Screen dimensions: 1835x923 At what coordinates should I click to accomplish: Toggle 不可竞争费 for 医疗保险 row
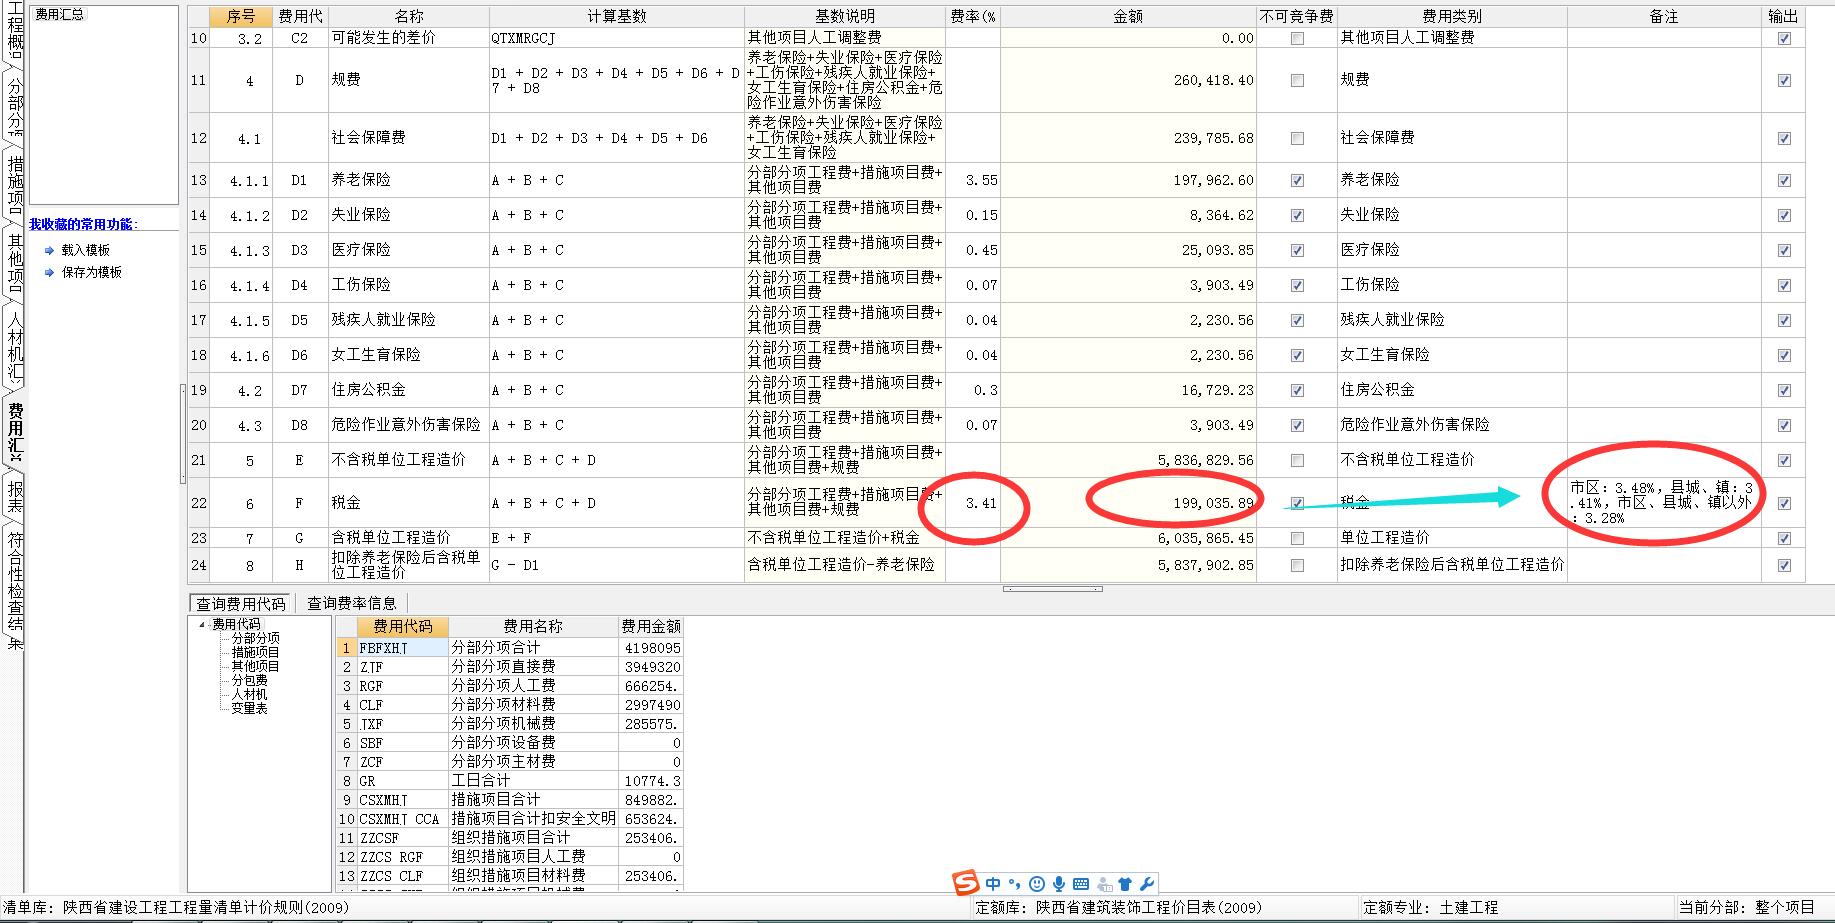(1297, 251)
